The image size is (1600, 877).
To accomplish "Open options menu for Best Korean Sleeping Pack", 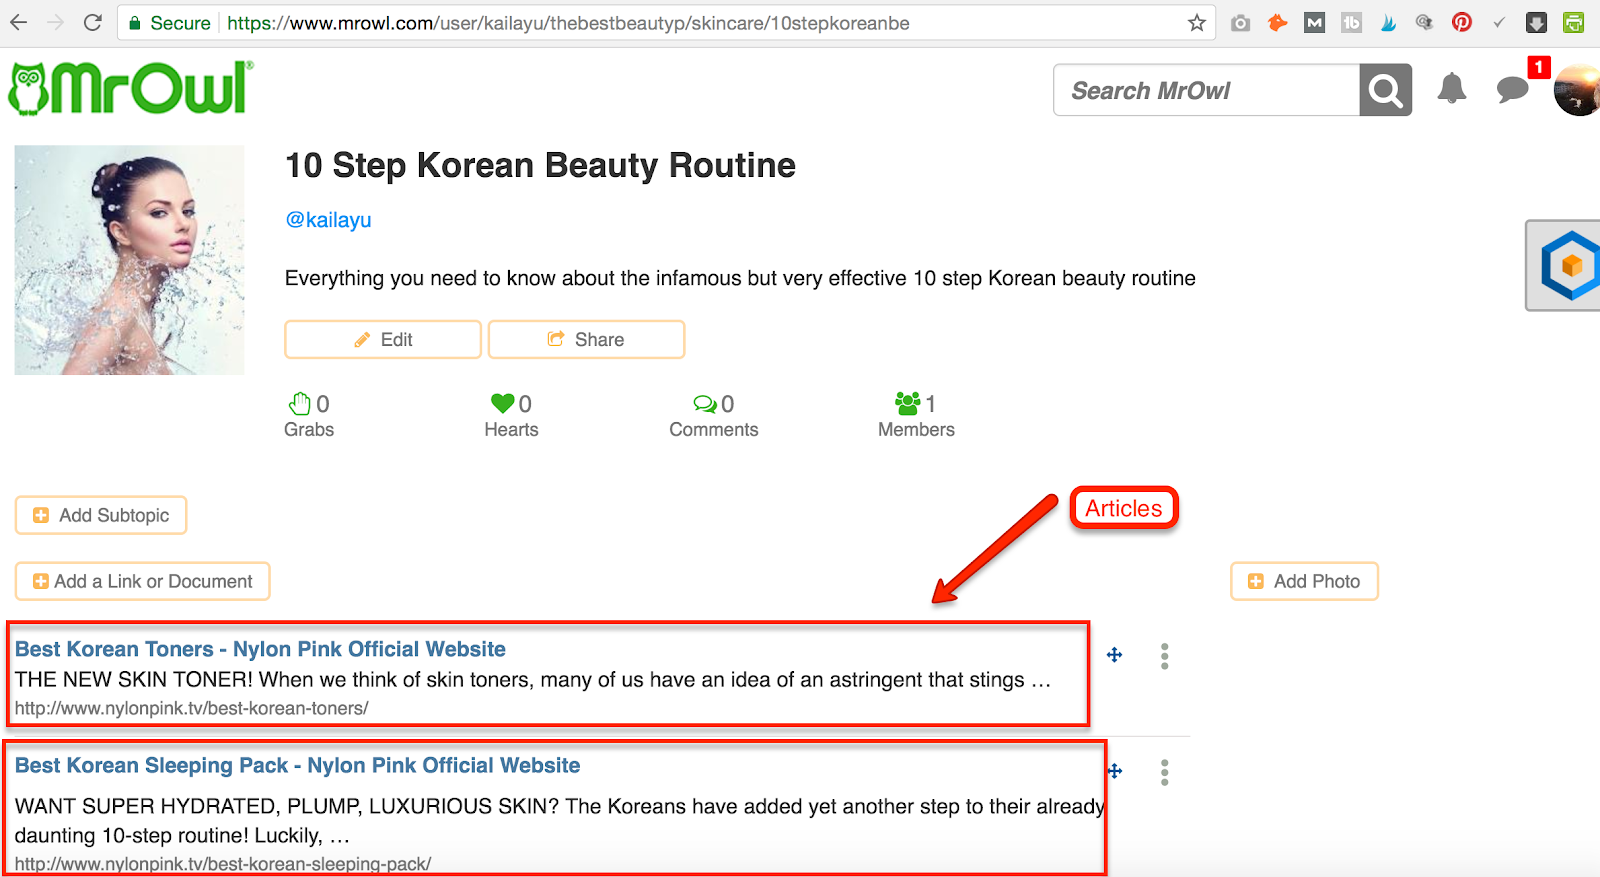I will point(1164,772).
